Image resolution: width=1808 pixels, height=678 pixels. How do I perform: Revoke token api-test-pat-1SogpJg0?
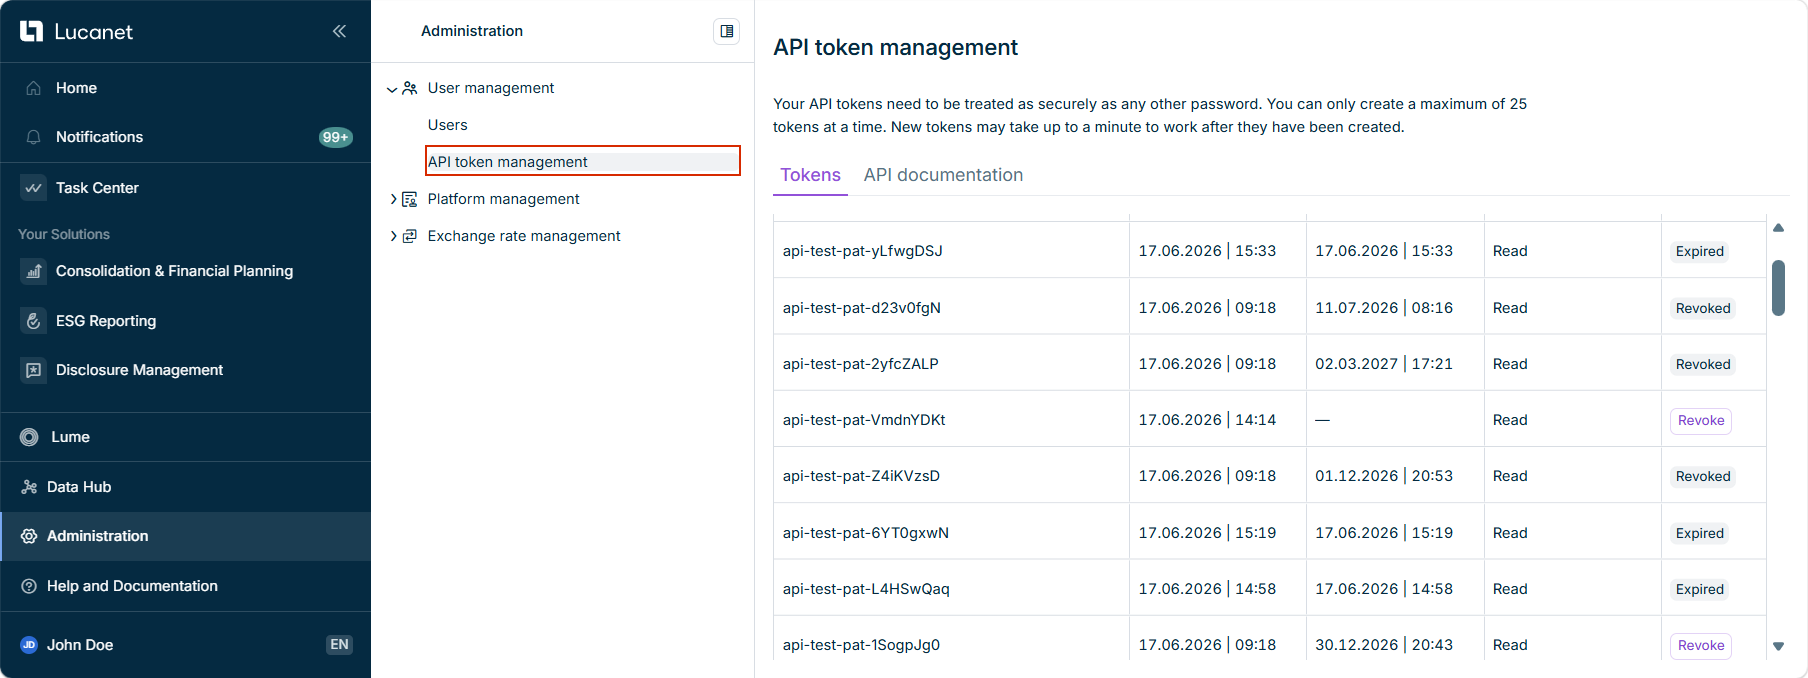tap(1700, 646)
